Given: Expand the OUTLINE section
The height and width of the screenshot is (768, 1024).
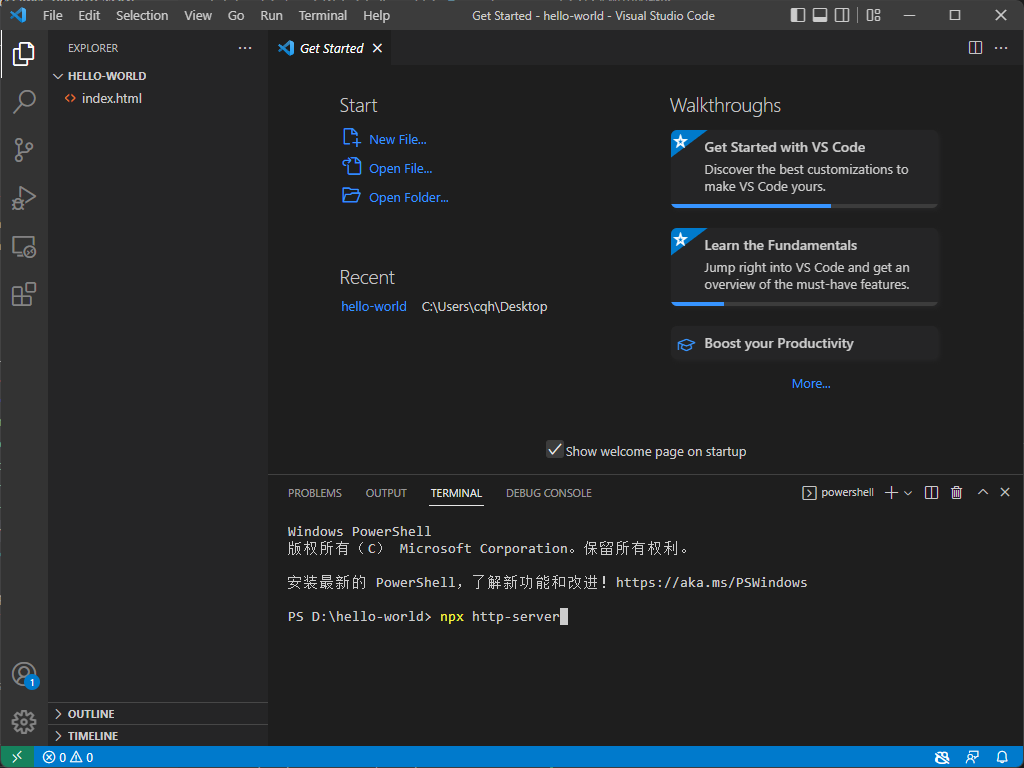Looking at the screenshot, I should [x=158, y=714].
